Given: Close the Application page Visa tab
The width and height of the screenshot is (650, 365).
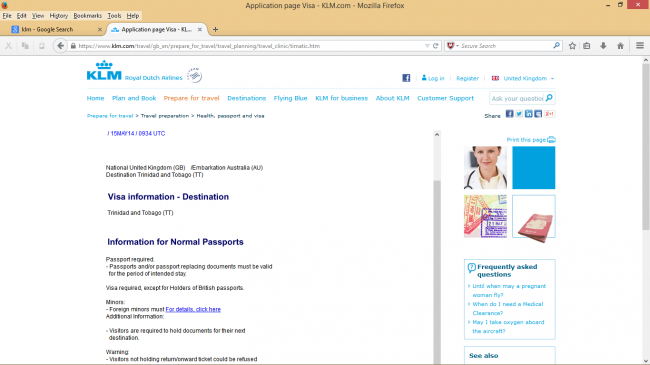Looking at the screenshot, I should tap(200, 29).
